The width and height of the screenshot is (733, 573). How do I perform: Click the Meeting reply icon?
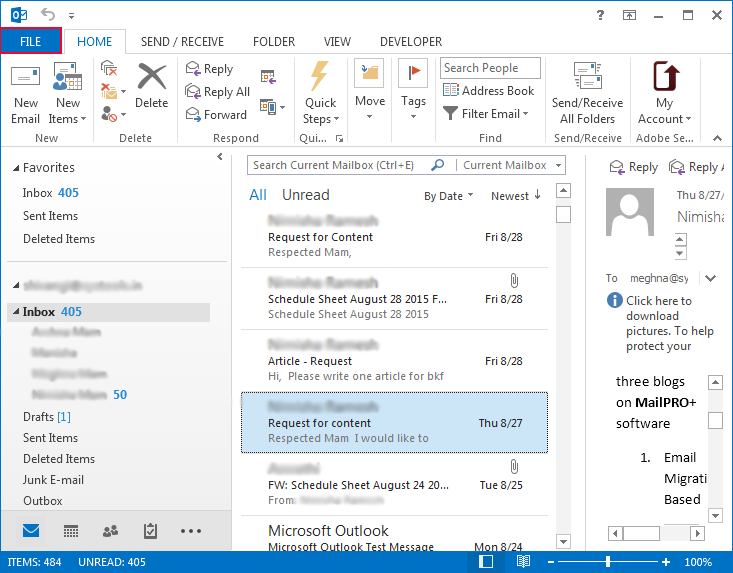tap(268, 77)
